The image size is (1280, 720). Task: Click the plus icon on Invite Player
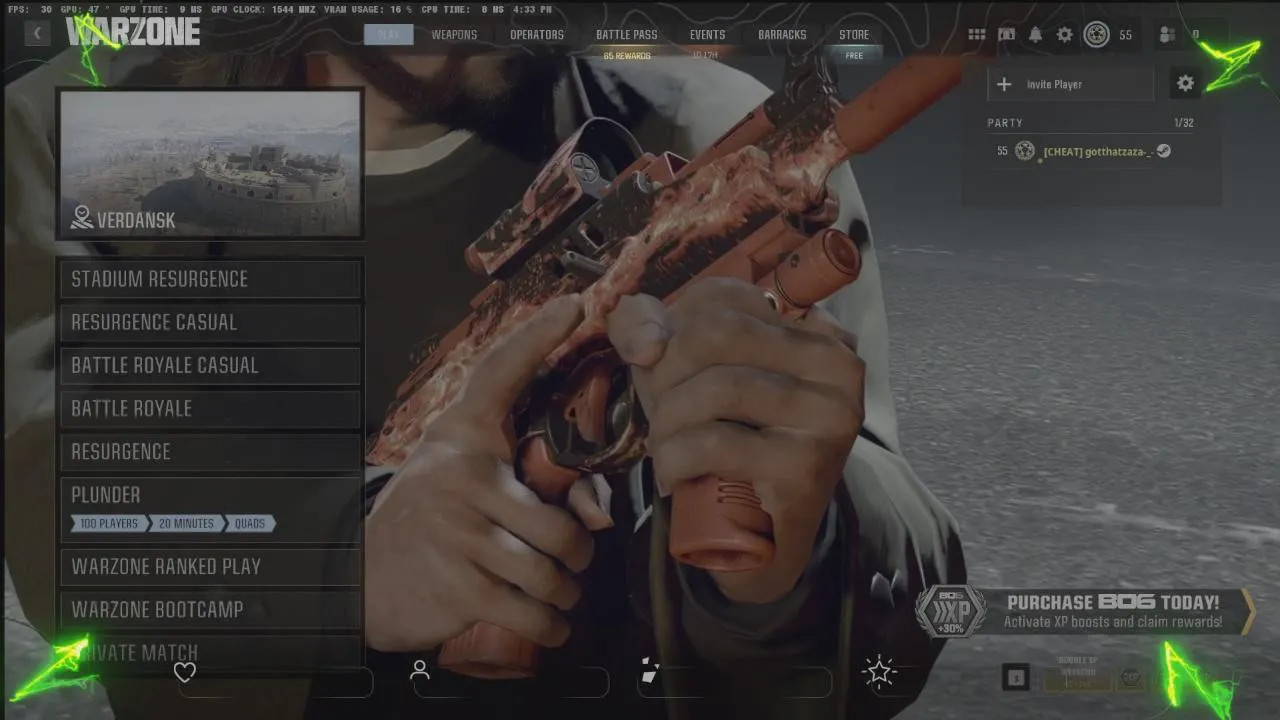1004,85
